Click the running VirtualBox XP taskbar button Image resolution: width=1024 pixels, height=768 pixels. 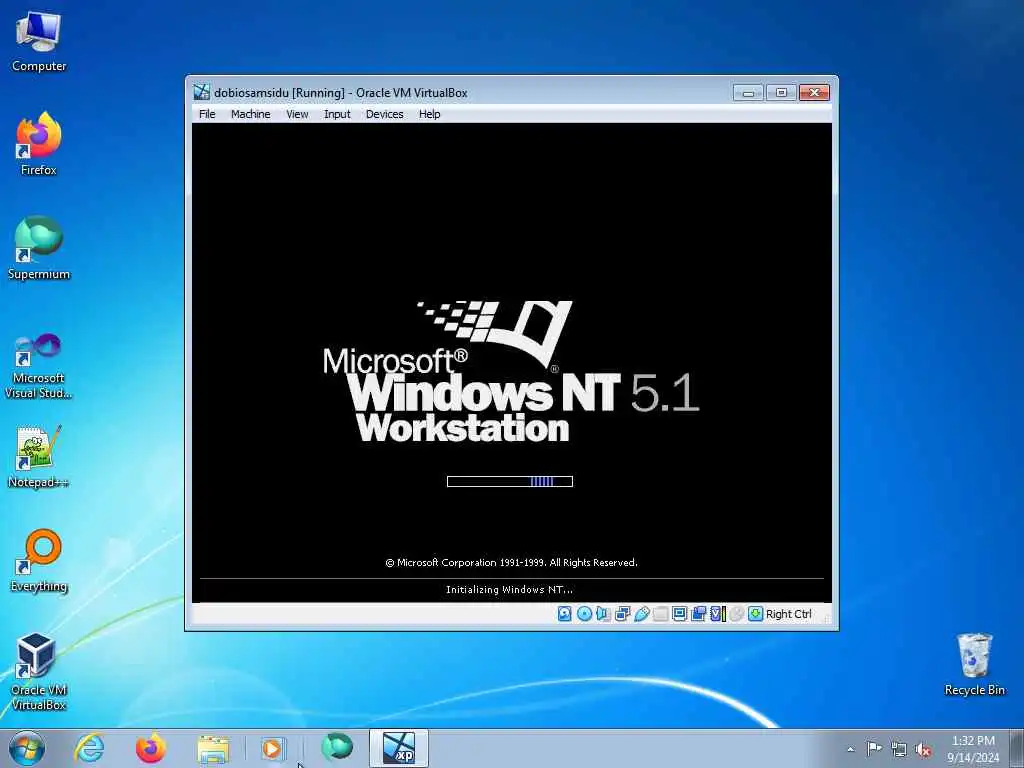(398, 748)
